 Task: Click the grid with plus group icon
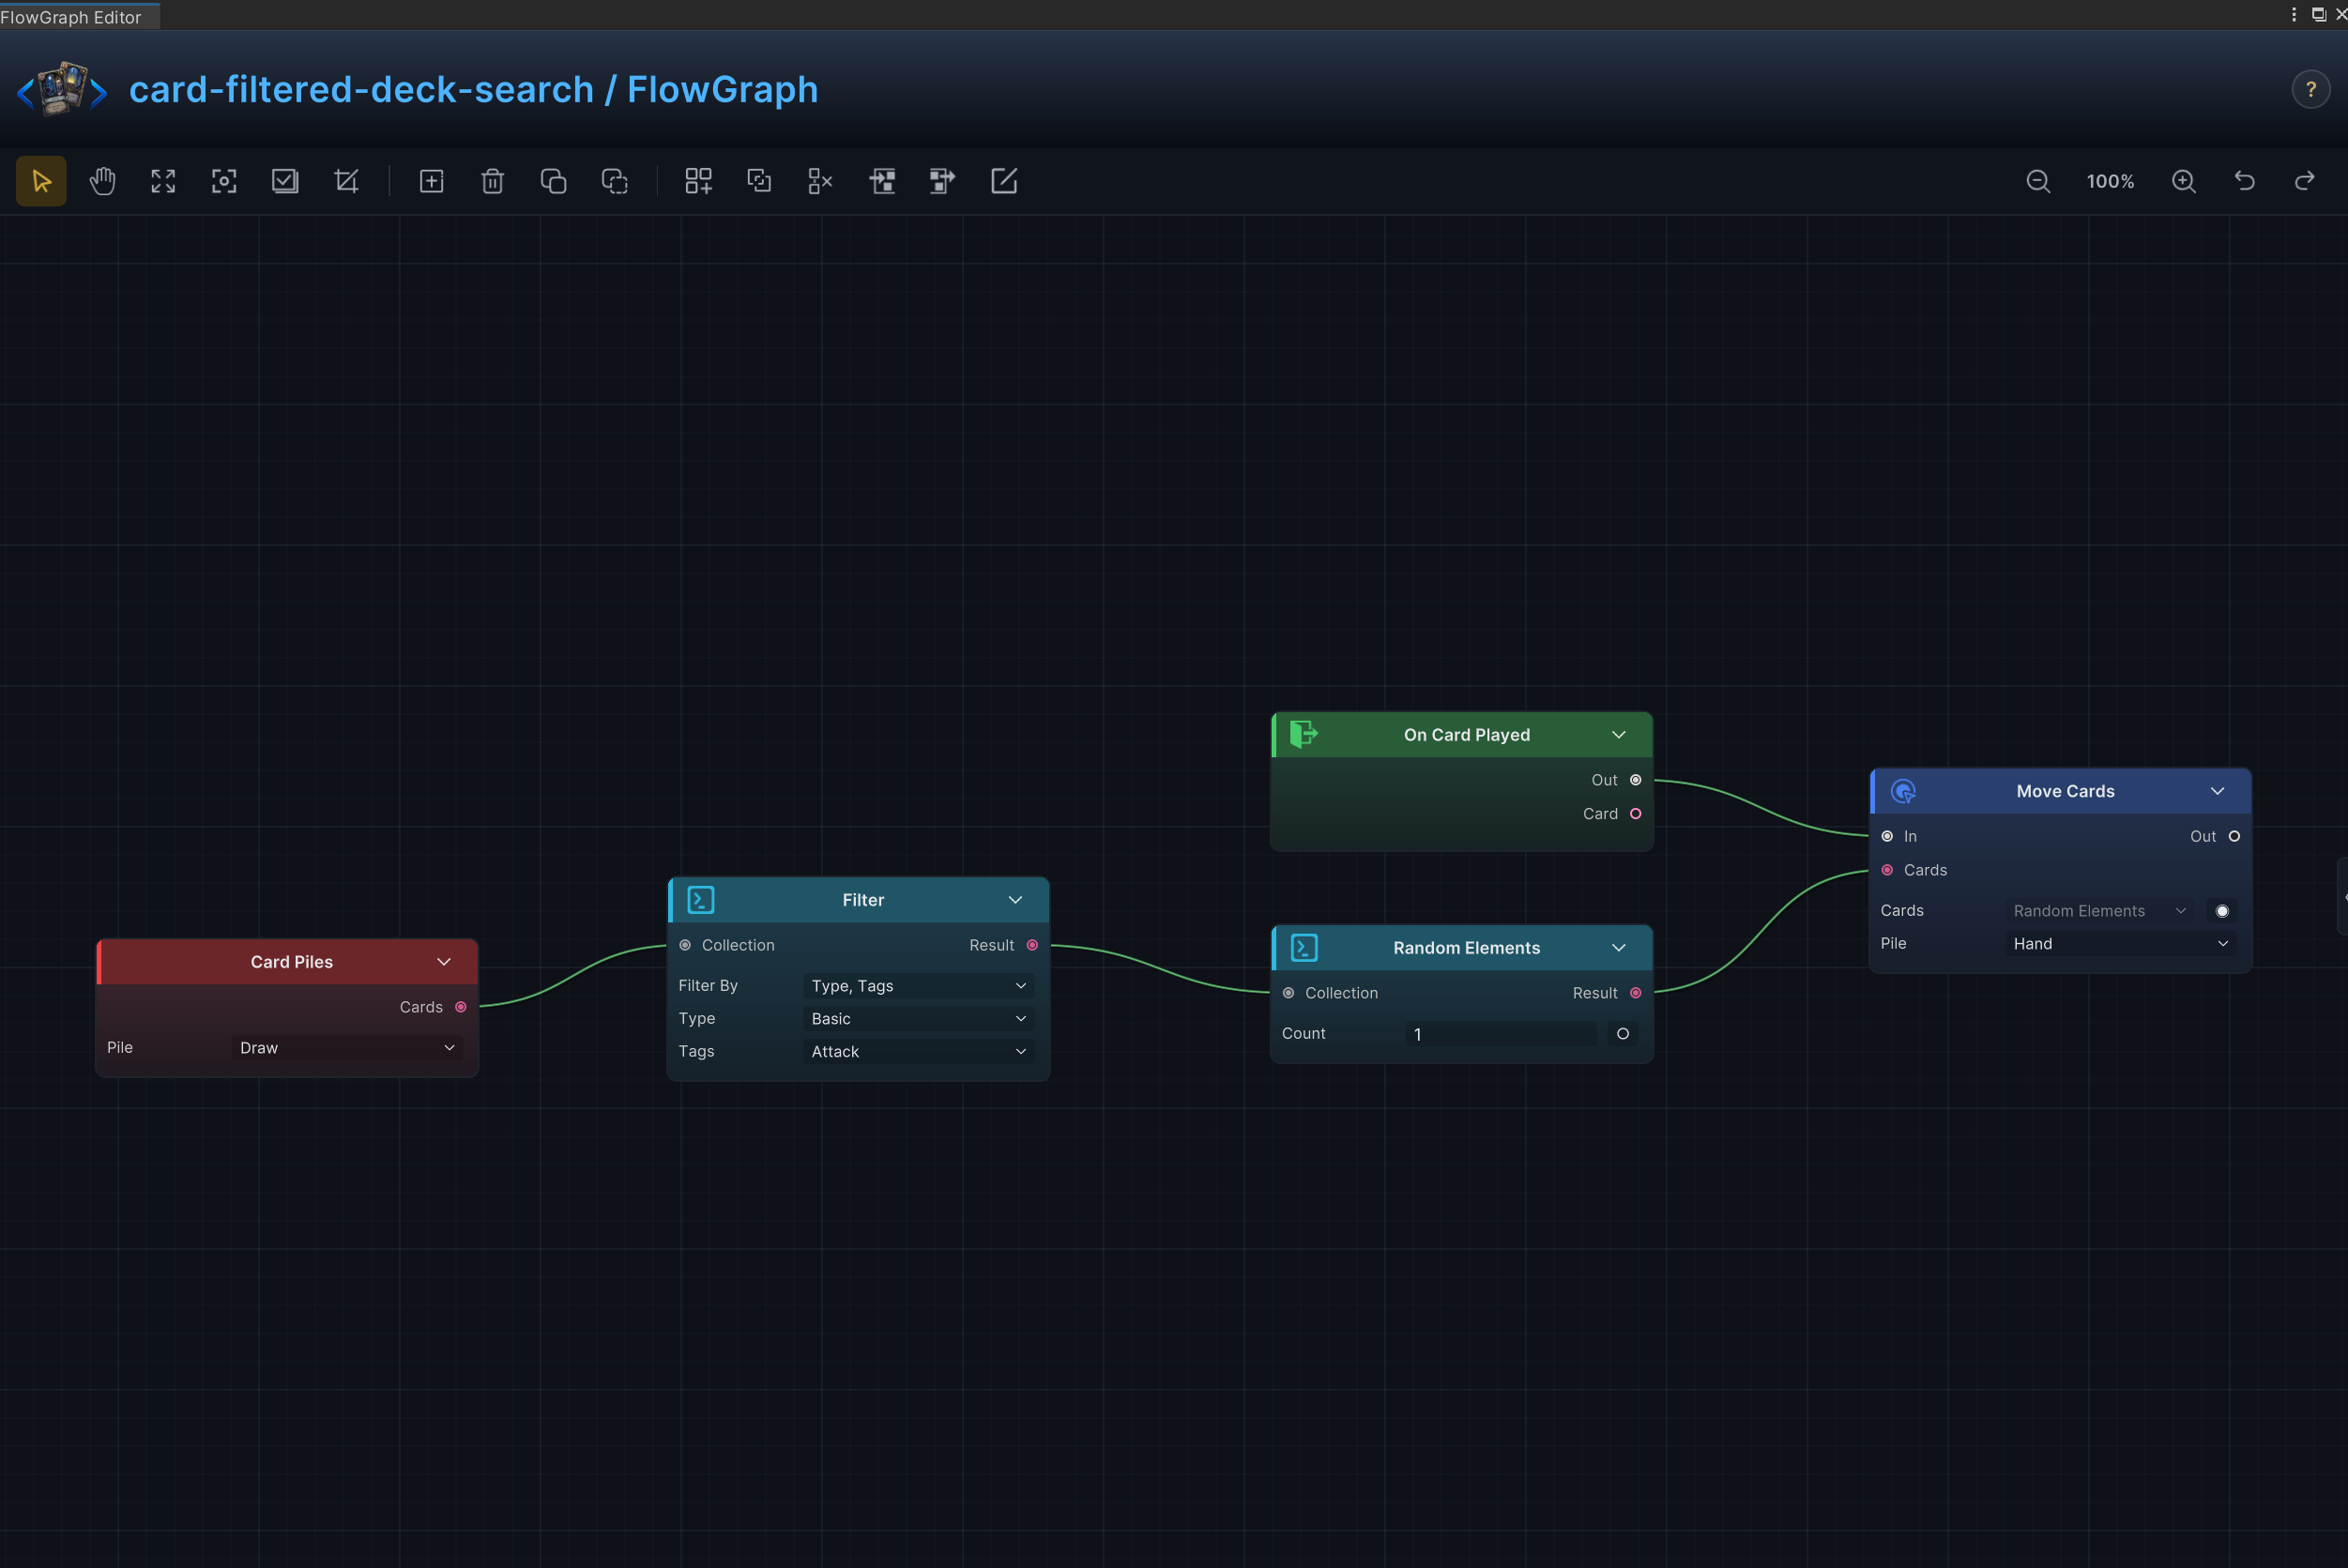point(698,181)
